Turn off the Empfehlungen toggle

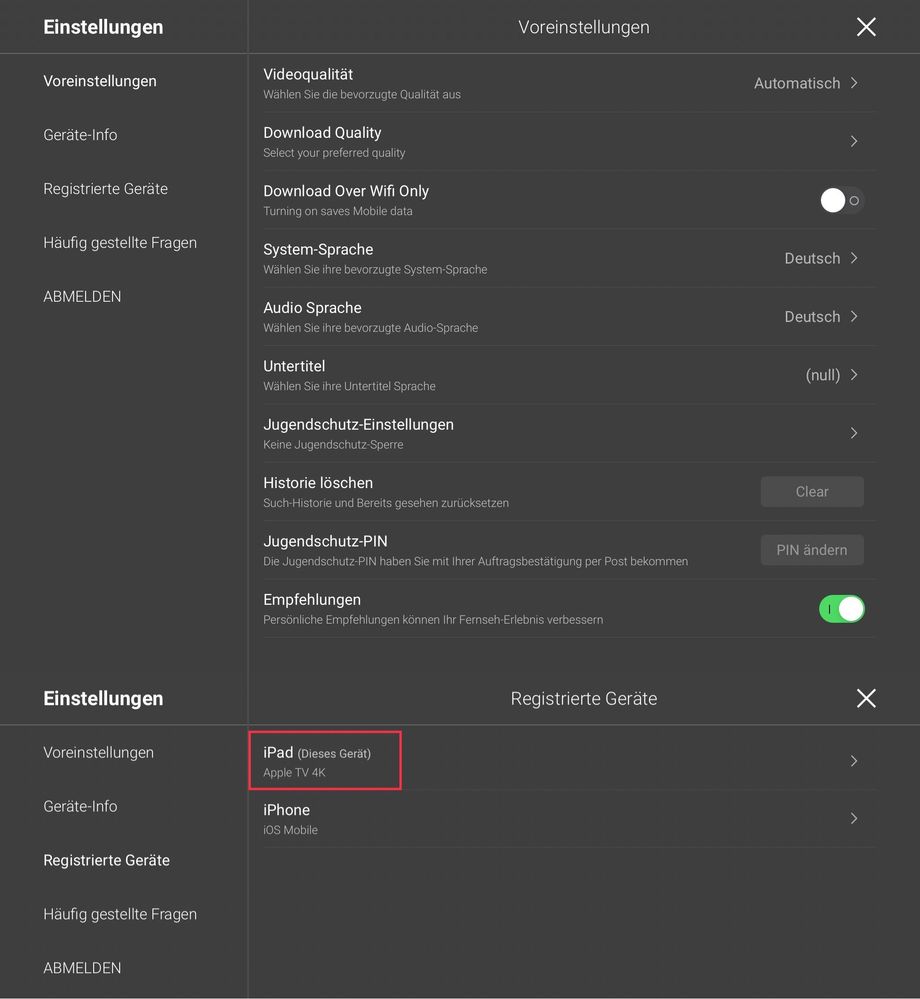click(x=841, y=609)
